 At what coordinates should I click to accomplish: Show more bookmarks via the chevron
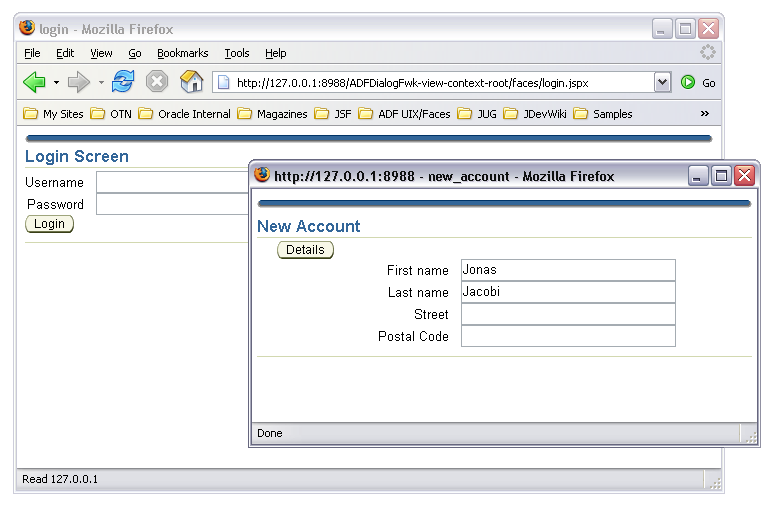(705, 114)
